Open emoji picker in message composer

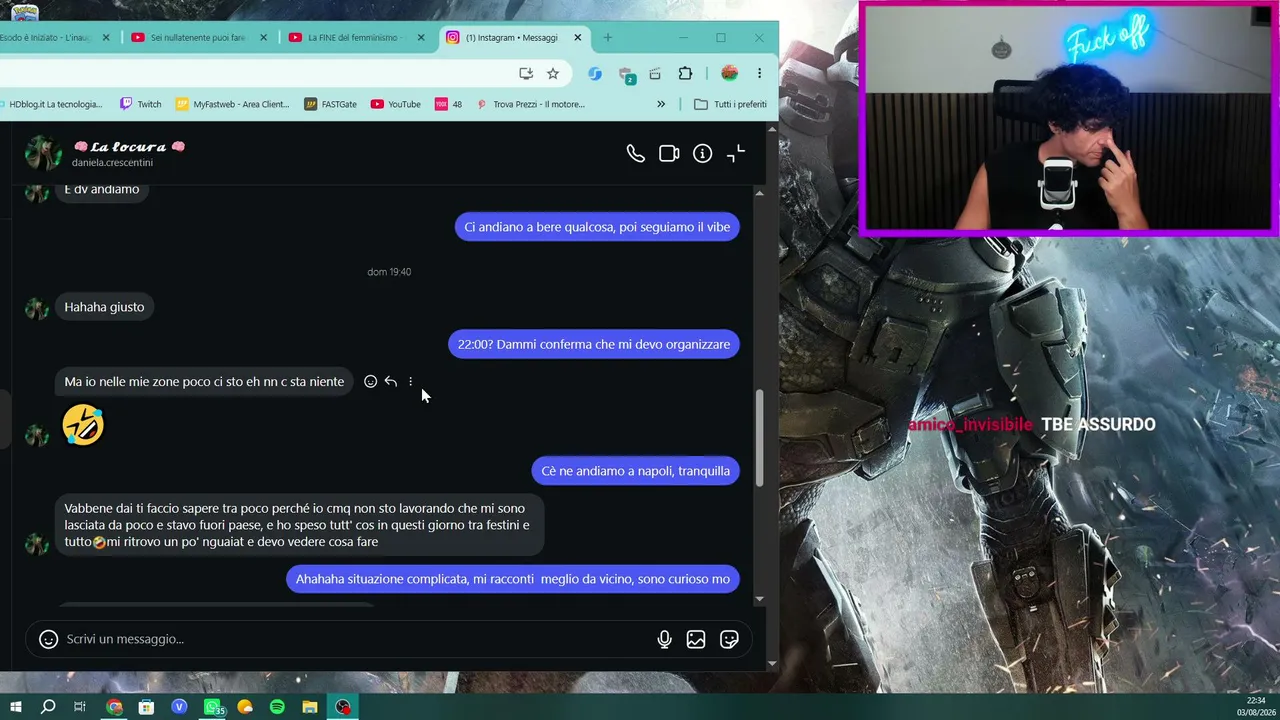click(48, 639)
